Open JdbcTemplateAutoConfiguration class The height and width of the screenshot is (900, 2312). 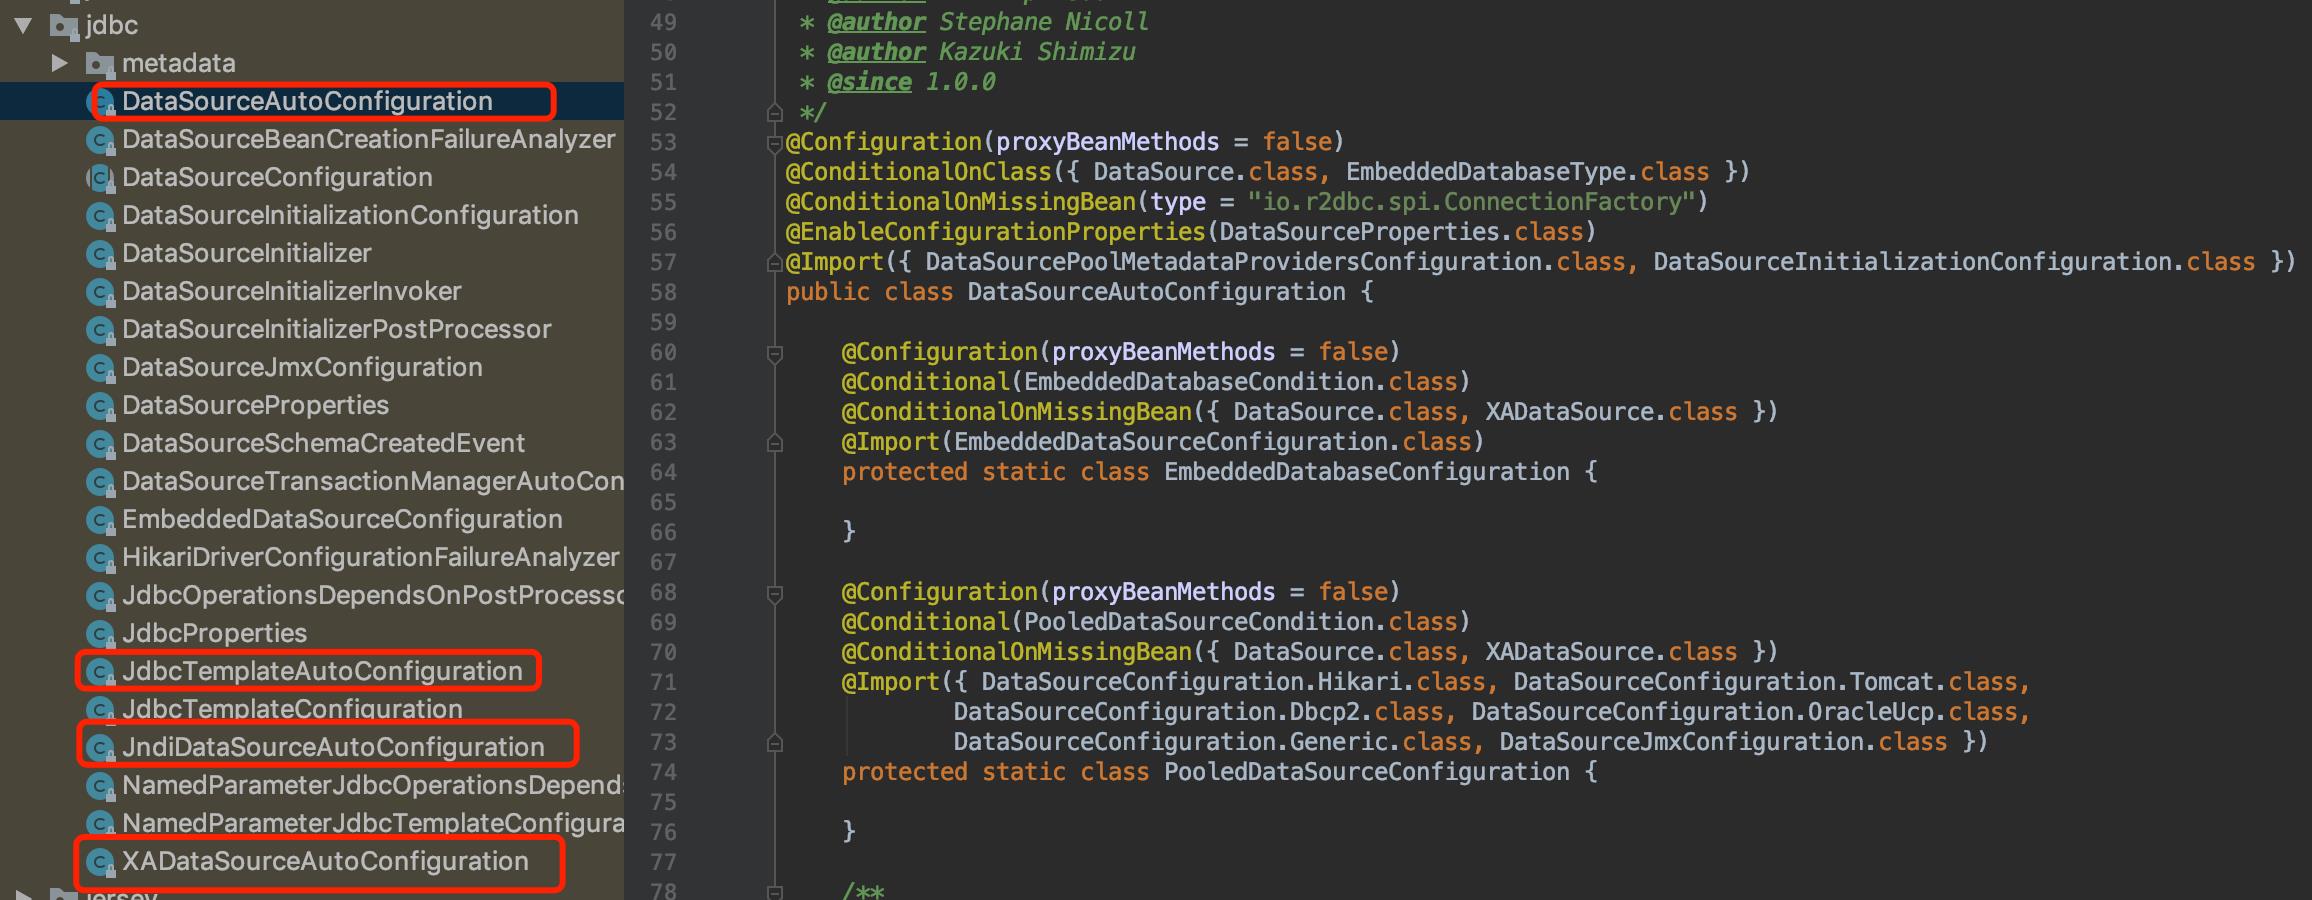click(322, 671)
